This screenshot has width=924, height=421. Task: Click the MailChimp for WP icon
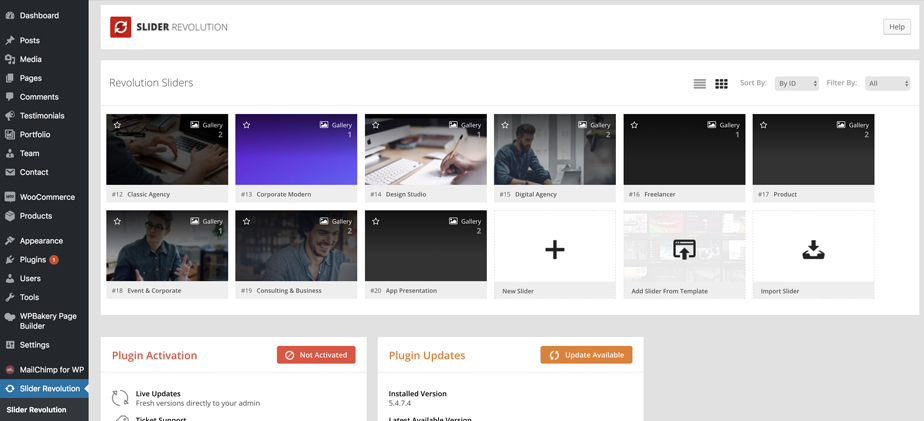pyautogui.click(x=9, y=370)
